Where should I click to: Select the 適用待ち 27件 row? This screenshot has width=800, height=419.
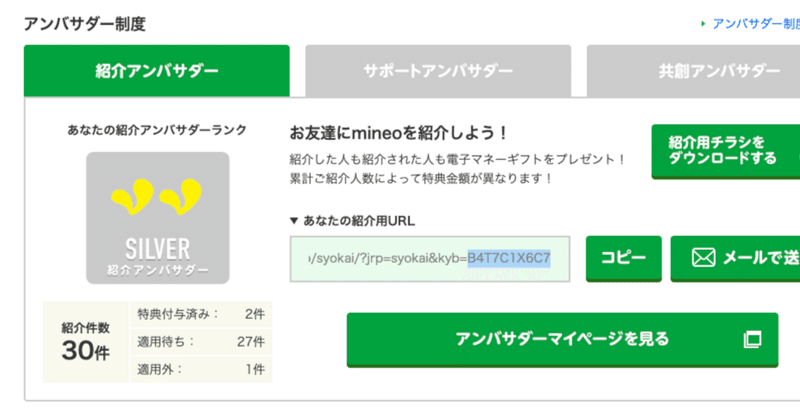coord(201,342)
